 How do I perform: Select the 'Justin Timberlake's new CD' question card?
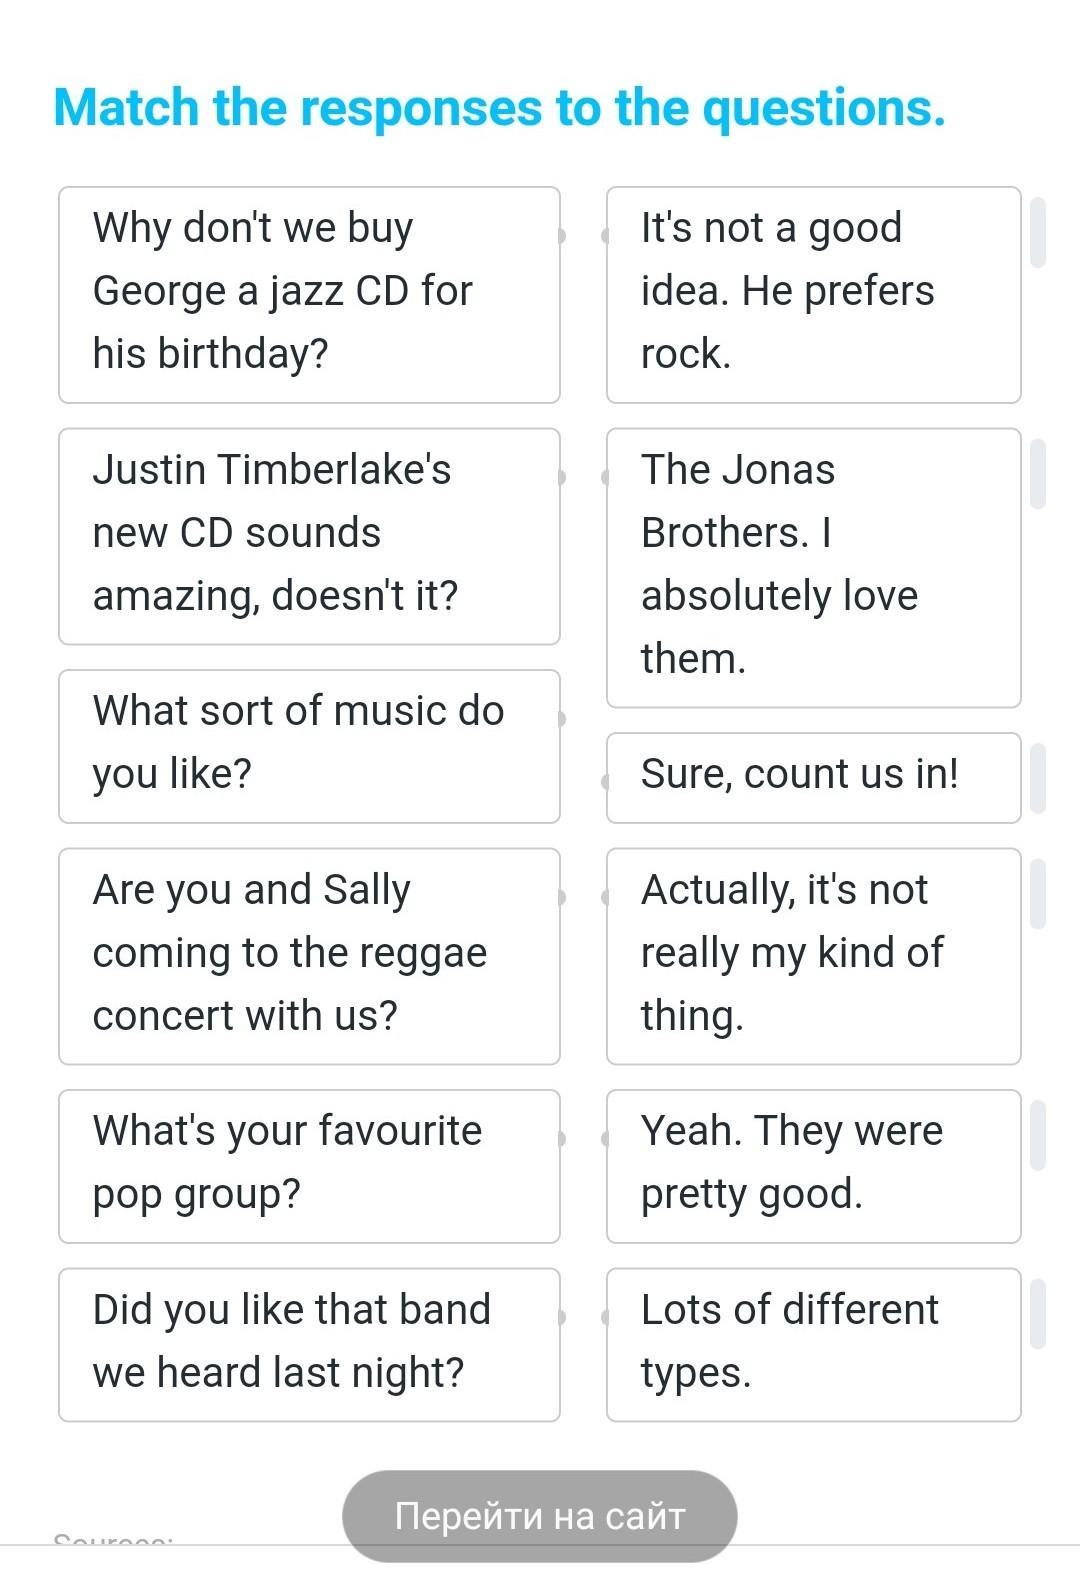(309, 536)
